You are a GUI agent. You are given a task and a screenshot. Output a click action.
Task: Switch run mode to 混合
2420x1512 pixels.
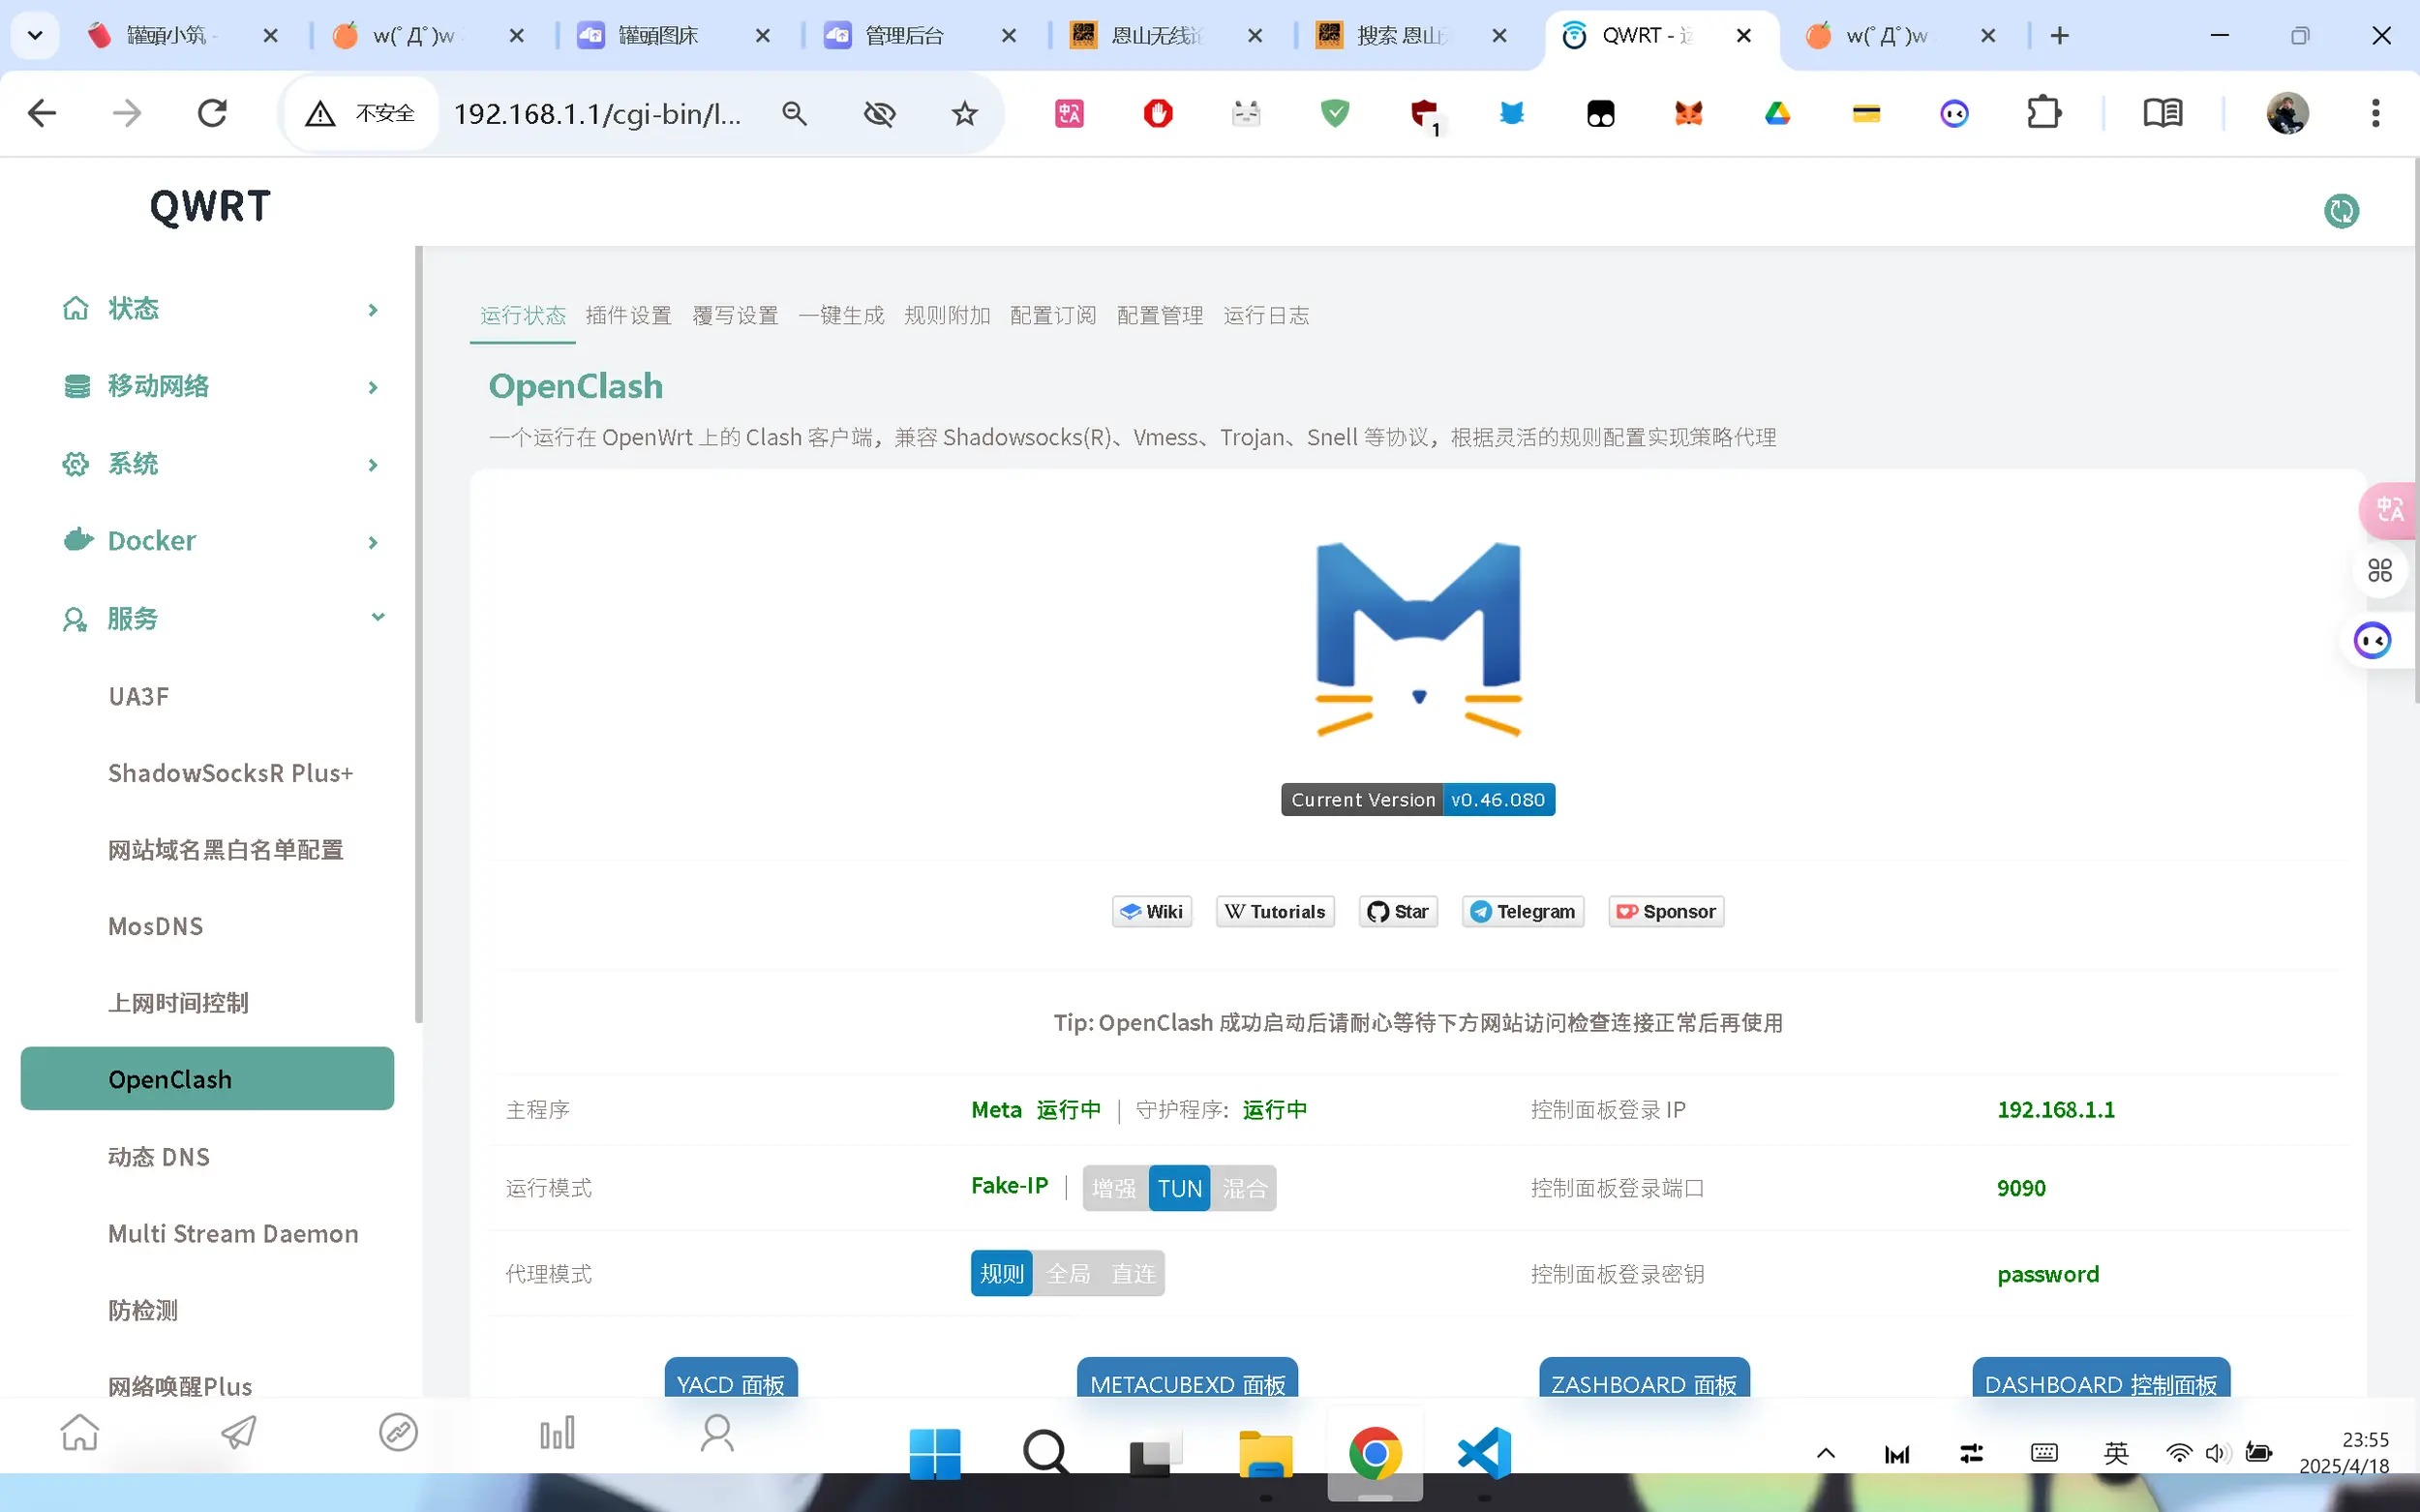tap(1244, 1188)
